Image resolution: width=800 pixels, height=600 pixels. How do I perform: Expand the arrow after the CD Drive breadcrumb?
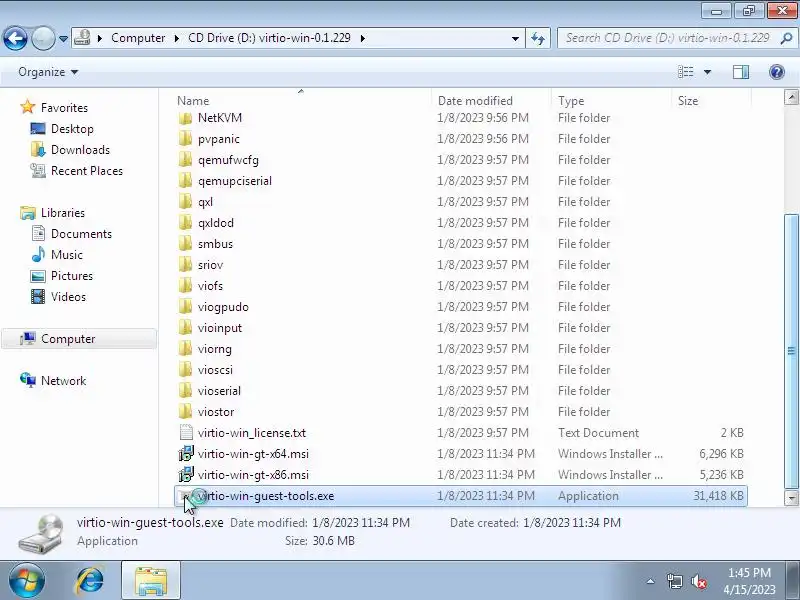point(363,38)
